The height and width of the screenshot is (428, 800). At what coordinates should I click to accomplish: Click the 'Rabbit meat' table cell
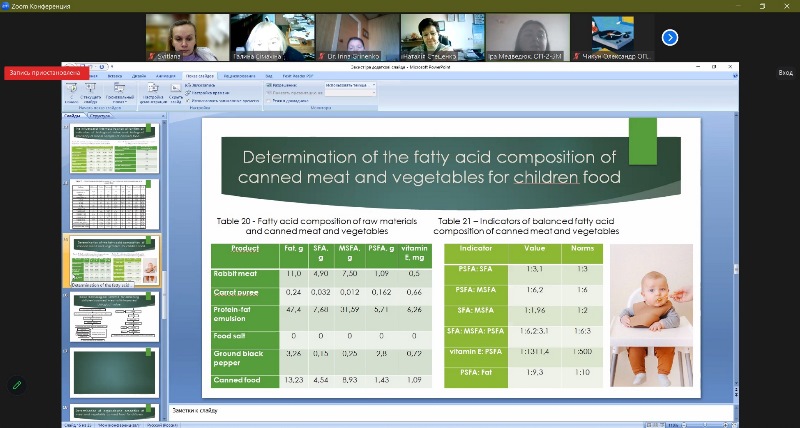(x=245, y=278)
